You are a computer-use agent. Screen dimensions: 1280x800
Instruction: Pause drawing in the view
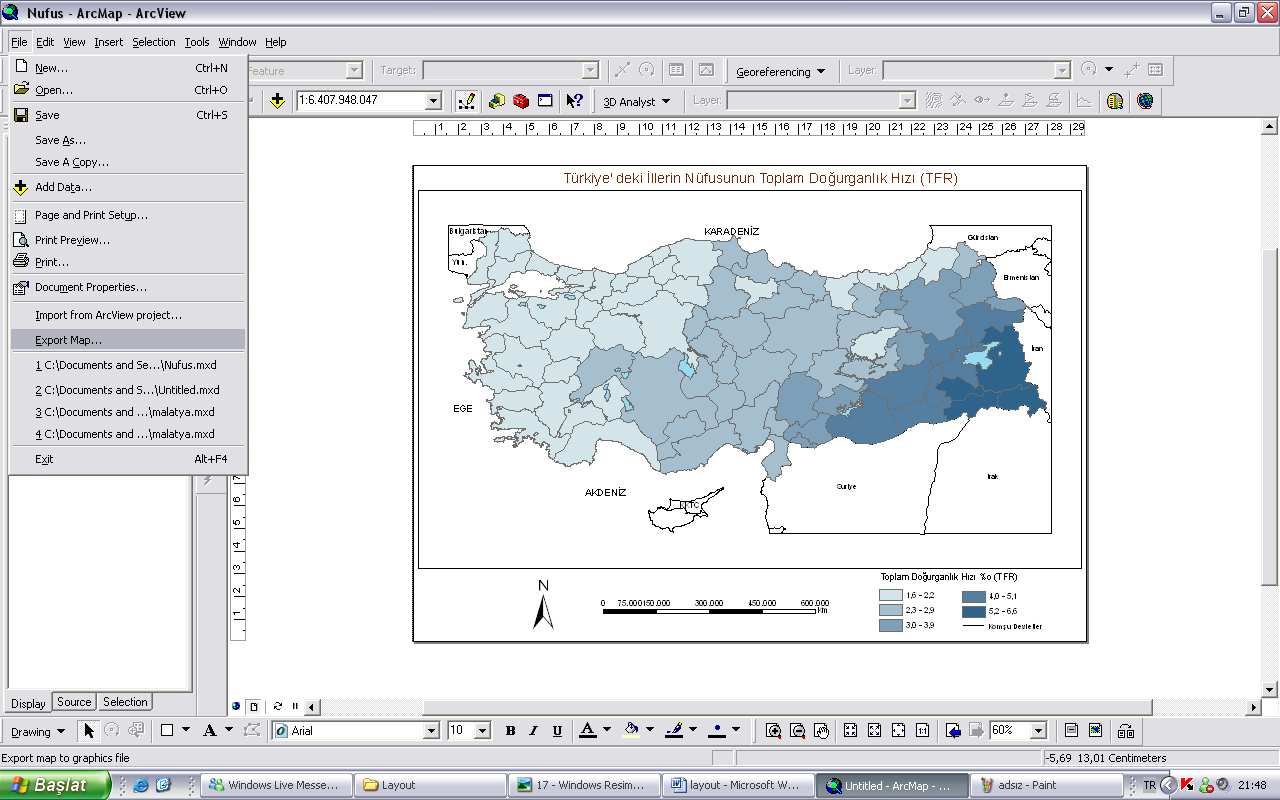294,706
